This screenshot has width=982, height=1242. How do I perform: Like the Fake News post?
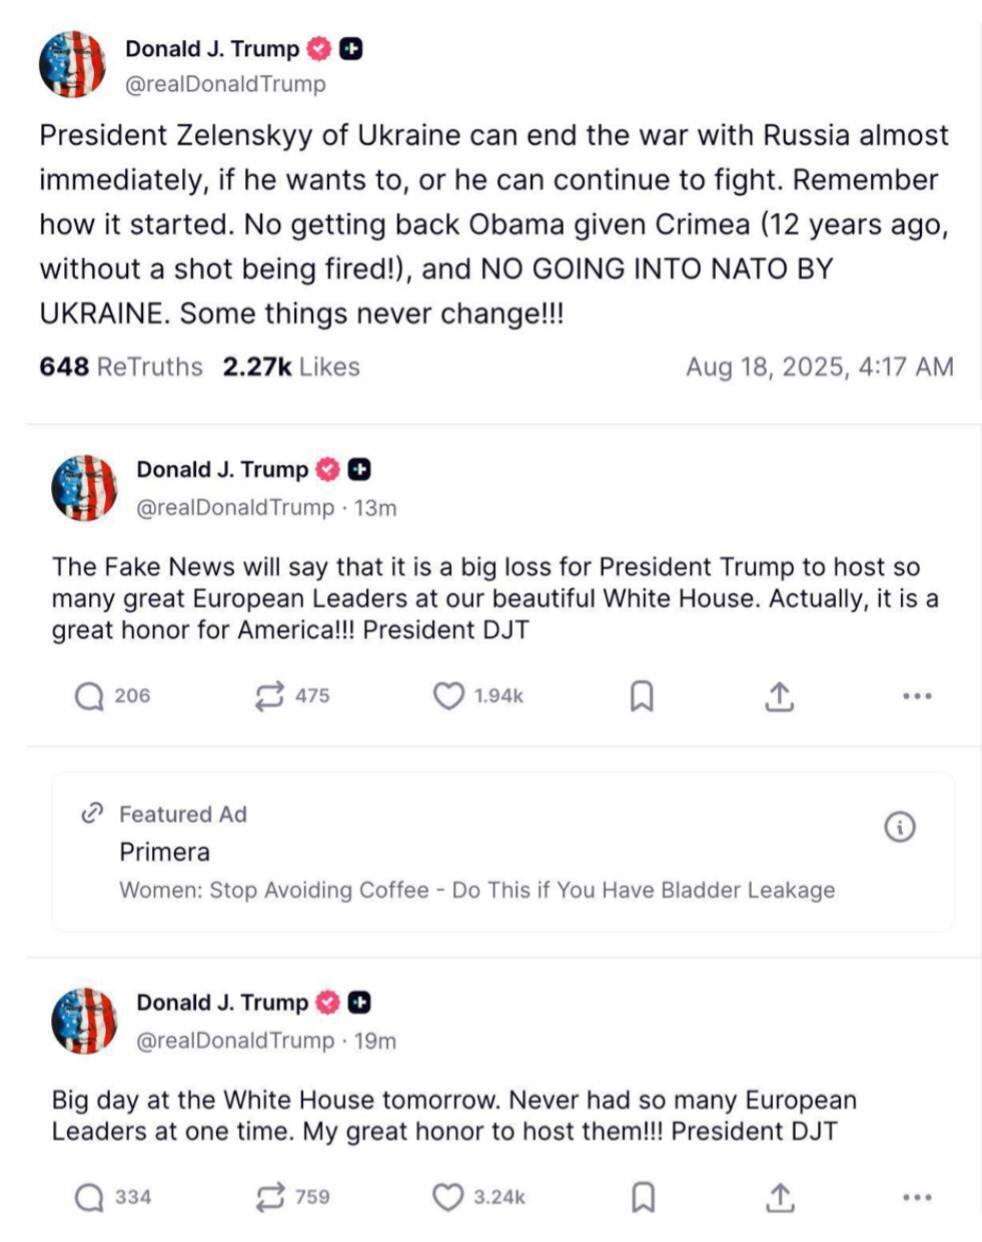(x=448, y=696)
